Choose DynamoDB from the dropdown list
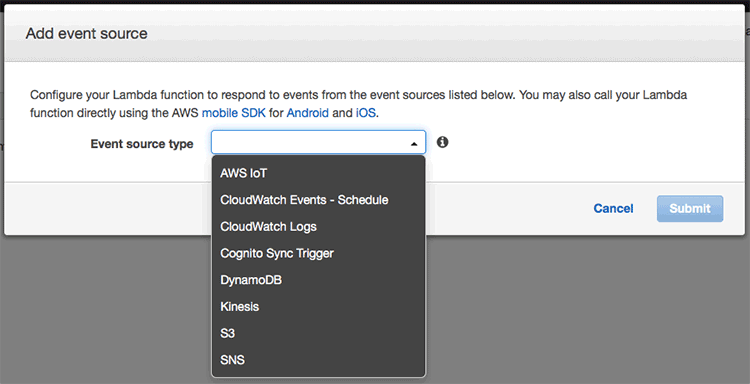 point(318,280)
